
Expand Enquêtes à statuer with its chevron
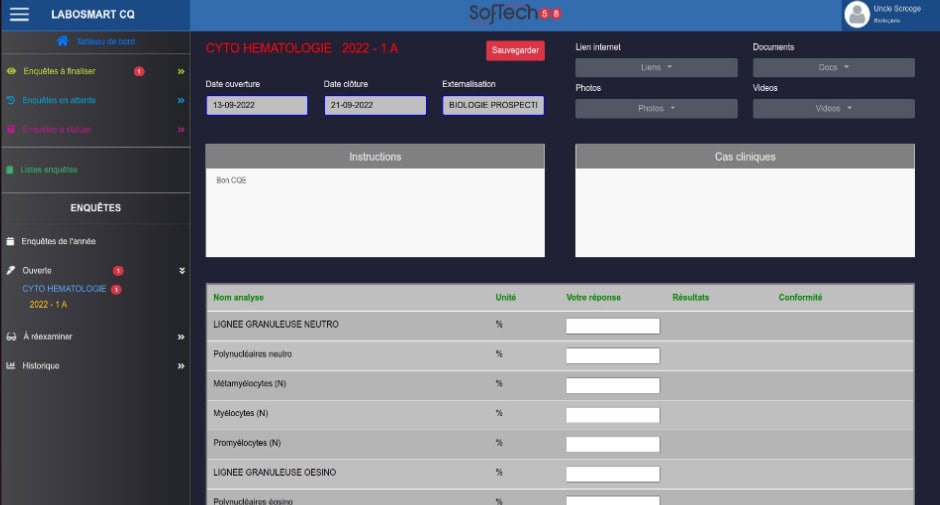pyautogui.click(x=180, y=130)
